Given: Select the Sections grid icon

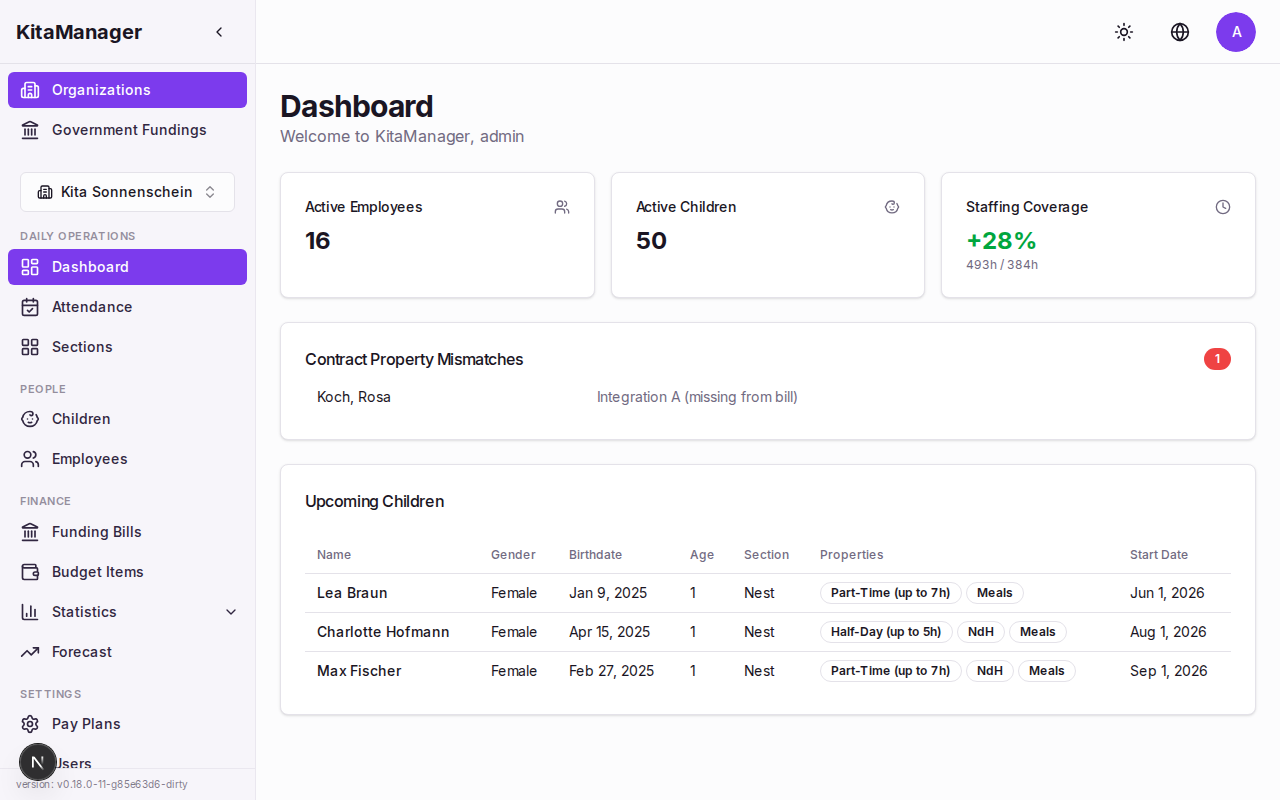Looking at the screenshot, I should click(x=31, y=347).
